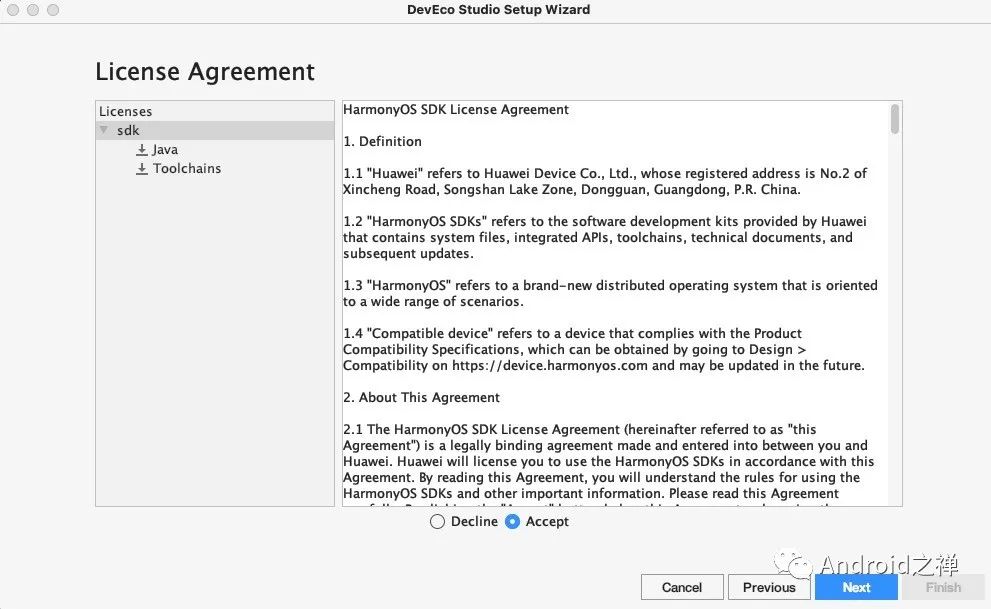
Task: Select the Toolchains license entry
Action: [187, 169]
